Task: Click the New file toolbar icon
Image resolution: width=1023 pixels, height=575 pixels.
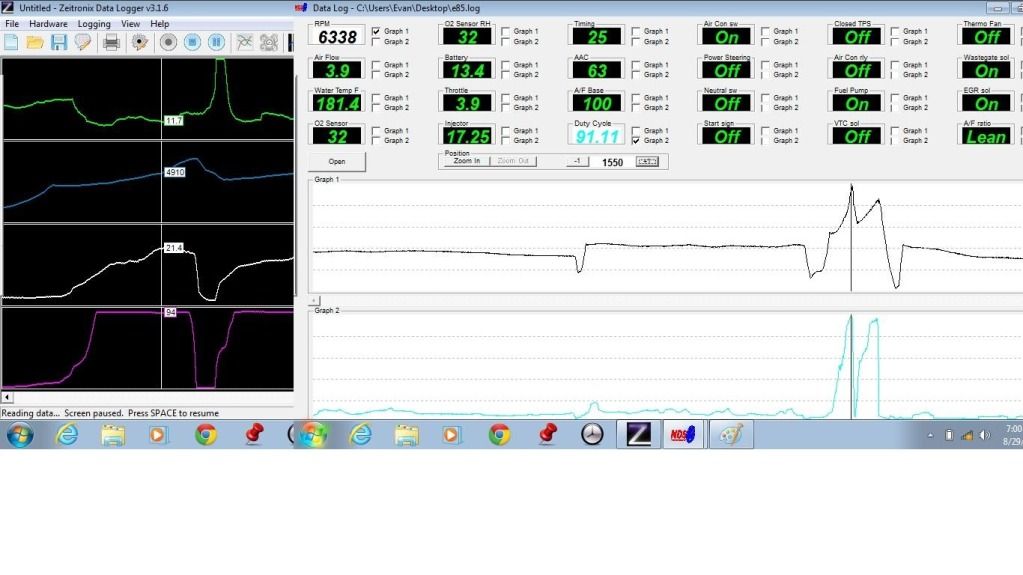Action: pyautogui.click(x=11, y=42)
